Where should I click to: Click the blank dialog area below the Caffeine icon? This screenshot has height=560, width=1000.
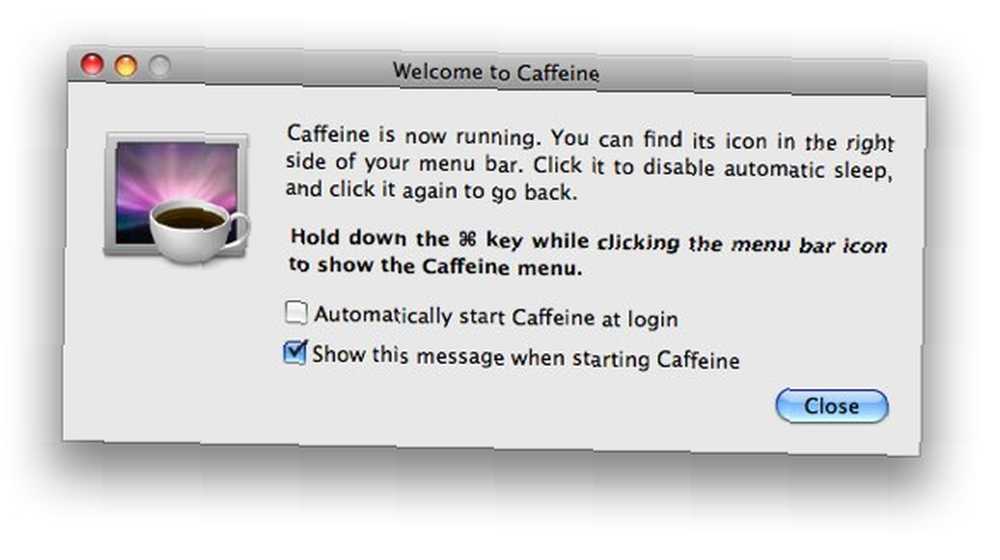pyautogui.click(x=175, y=351)
